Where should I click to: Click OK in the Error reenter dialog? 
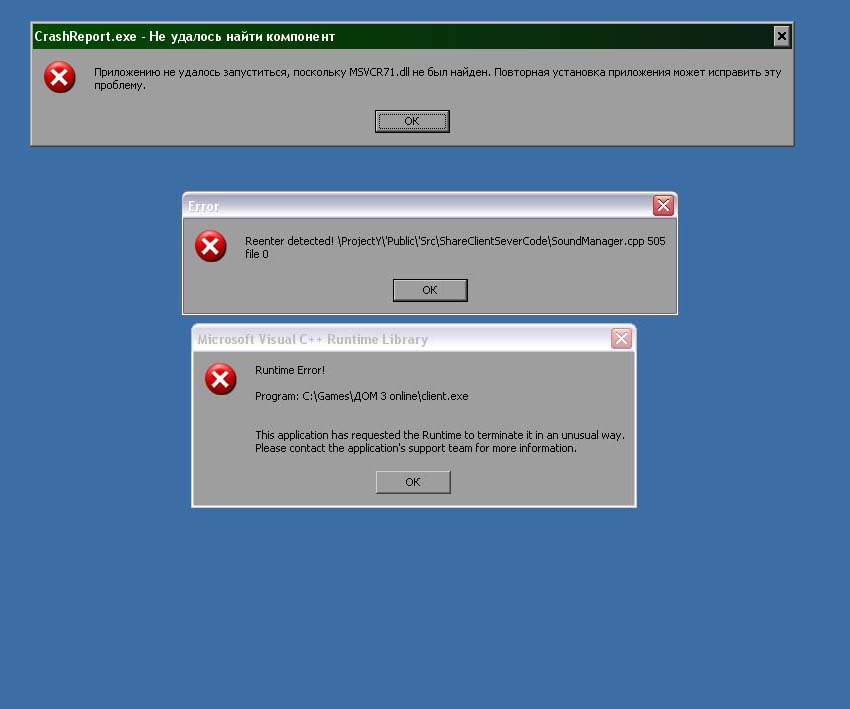[x=430, y=290]
